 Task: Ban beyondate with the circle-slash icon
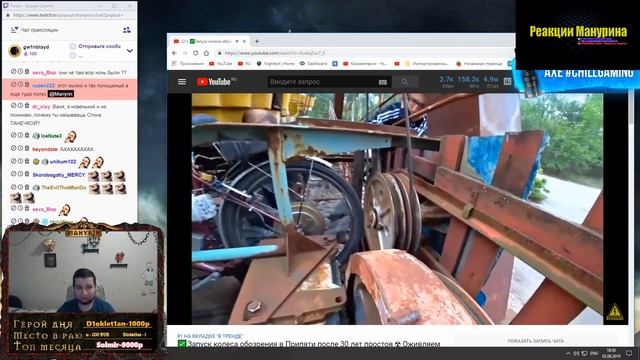[x=13, y=148]
